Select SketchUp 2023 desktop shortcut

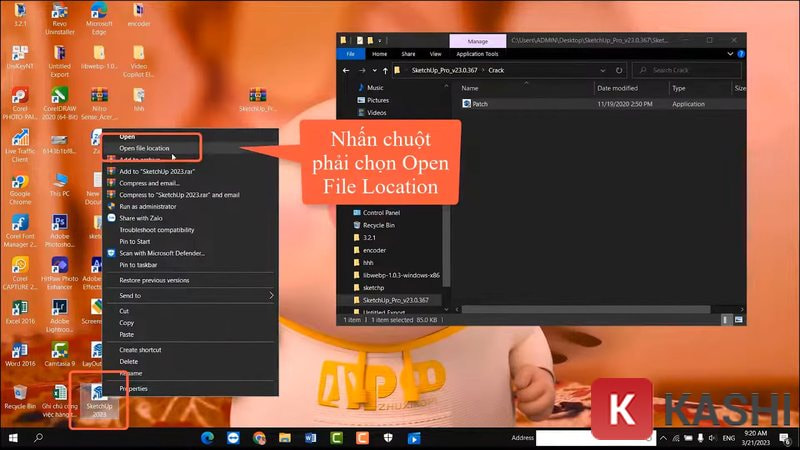tap(99, 401)
